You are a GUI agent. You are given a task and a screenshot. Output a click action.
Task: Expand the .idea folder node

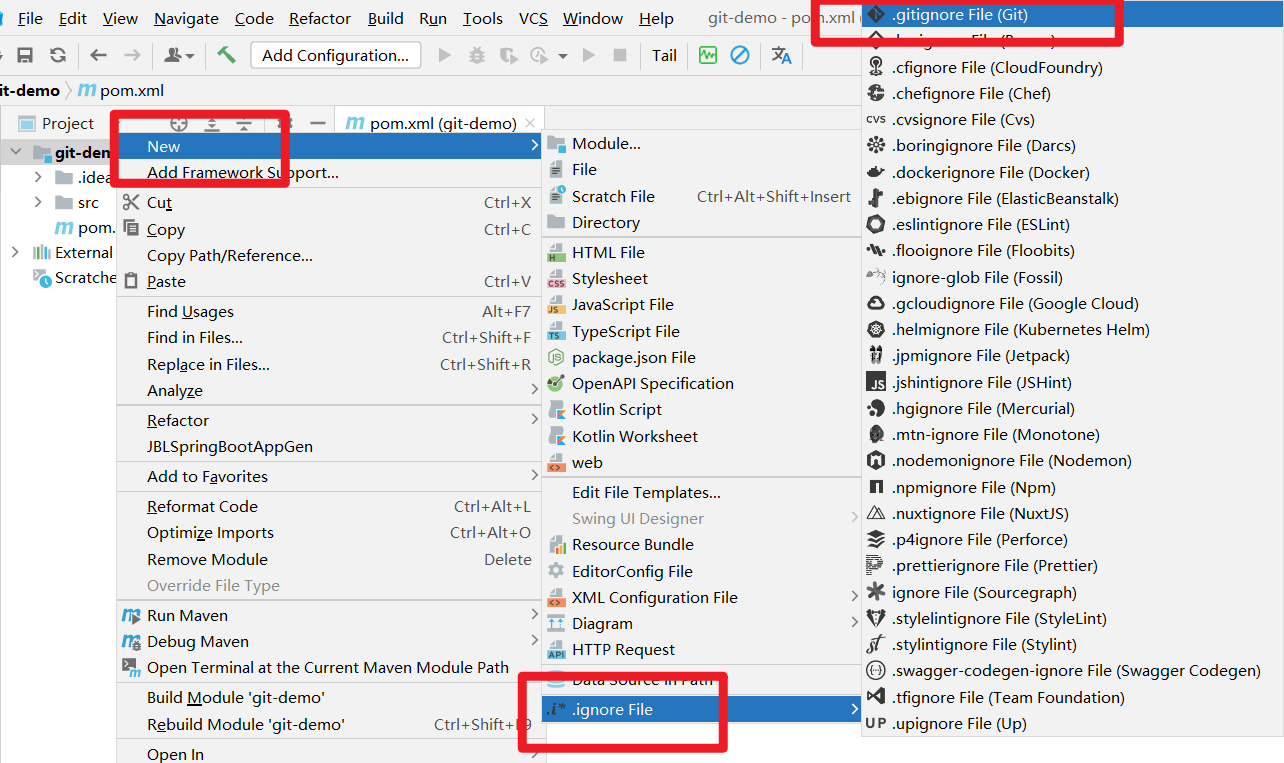[x=38, y=177]
